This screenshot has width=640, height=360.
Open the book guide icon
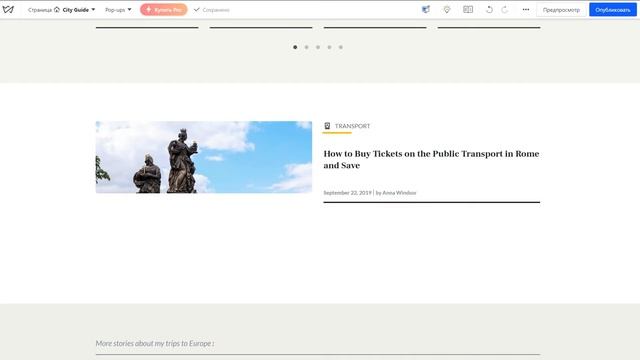click(468, 9)
